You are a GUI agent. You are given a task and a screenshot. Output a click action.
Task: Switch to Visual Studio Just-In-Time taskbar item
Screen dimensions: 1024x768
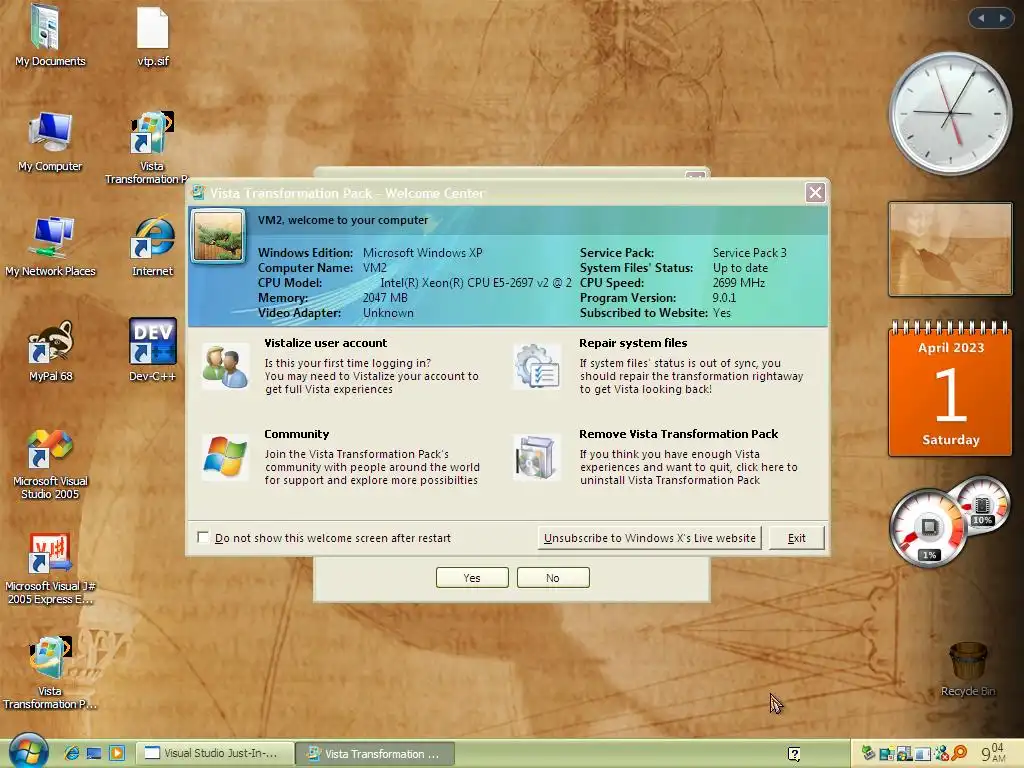click(215, 754)
